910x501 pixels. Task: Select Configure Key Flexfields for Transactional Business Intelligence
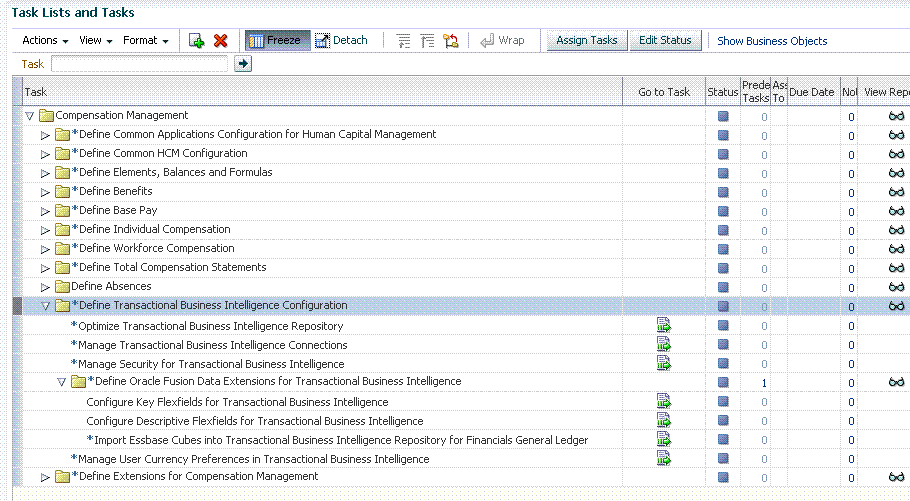click(x=237, y=402)
